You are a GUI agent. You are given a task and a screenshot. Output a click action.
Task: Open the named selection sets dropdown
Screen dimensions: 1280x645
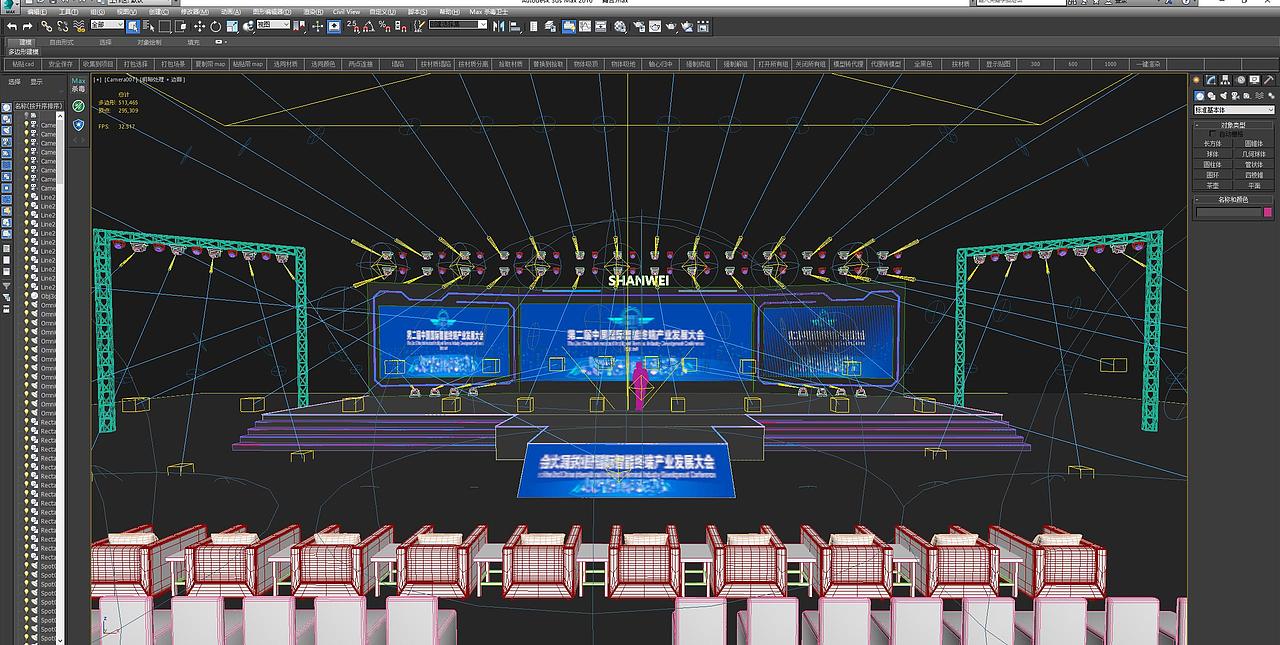tap(458, 24)
